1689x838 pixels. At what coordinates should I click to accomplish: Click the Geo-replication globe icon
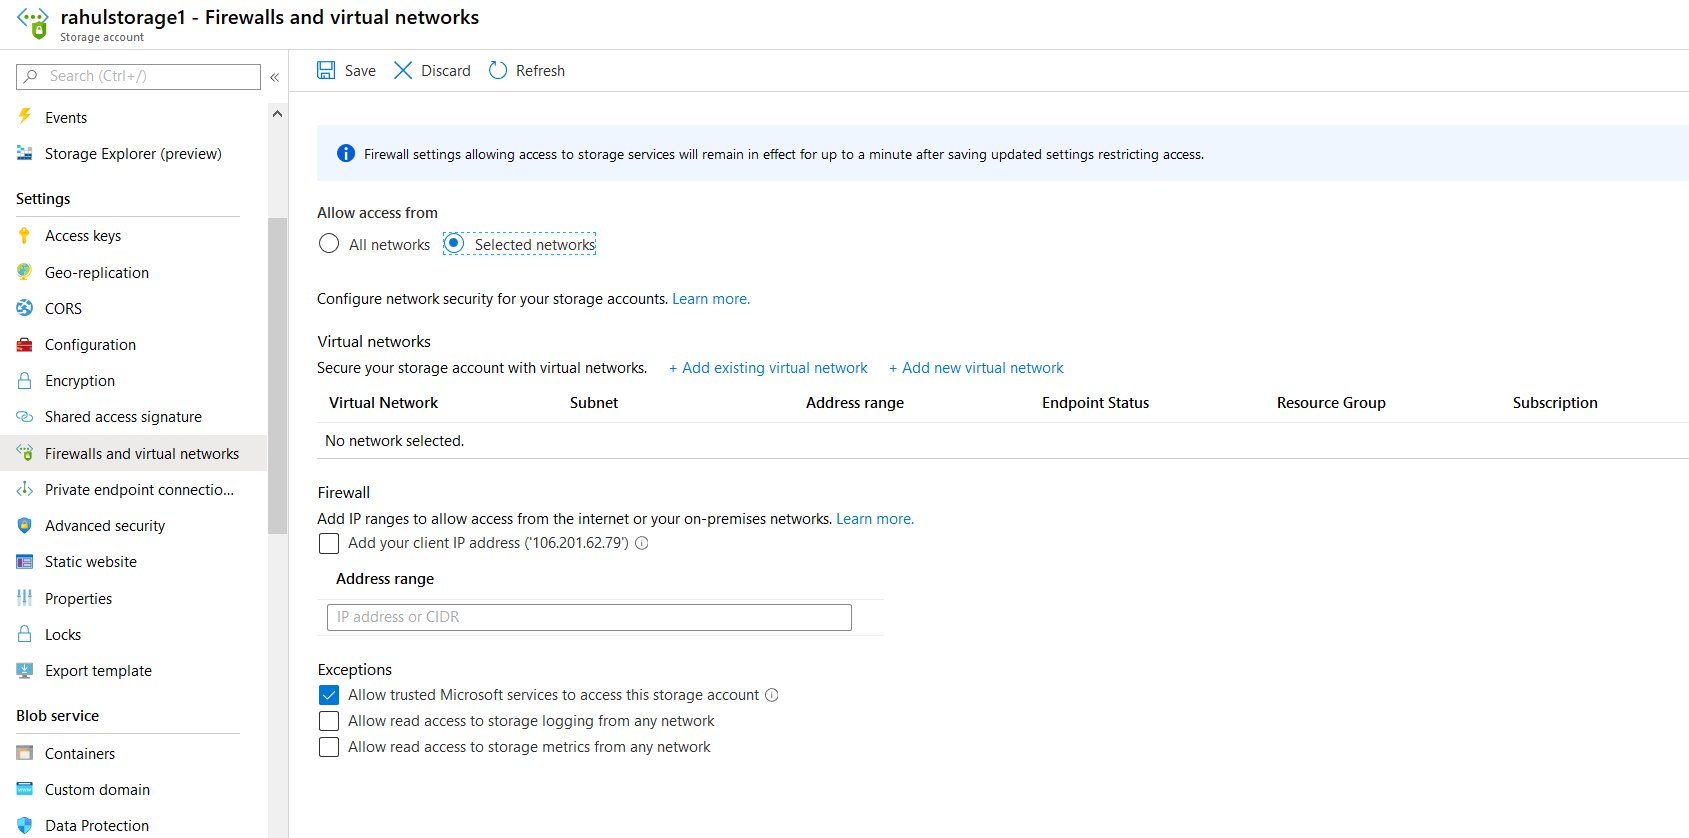click(25, 272)
